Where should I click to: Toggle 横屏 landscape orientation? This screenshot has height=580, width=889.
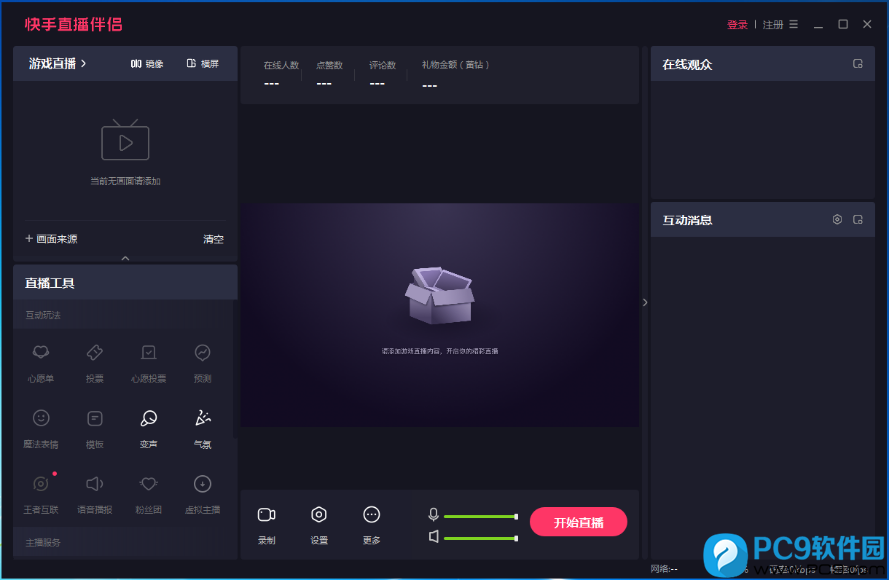pos(203,63)
